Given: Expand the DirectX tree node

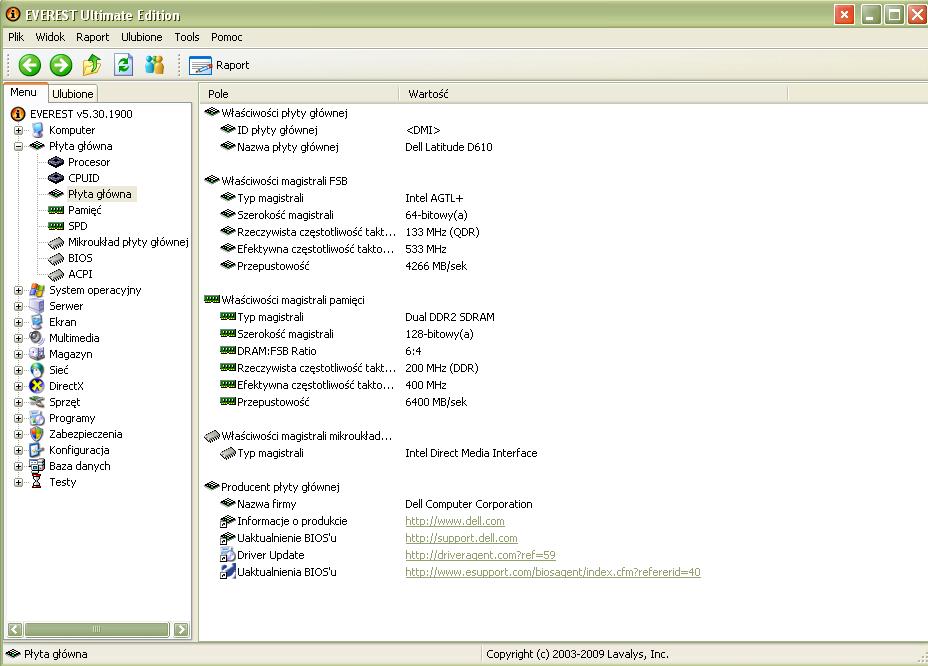Looking at the screenshot, I should pyautogui.click(x=18, y=386).
